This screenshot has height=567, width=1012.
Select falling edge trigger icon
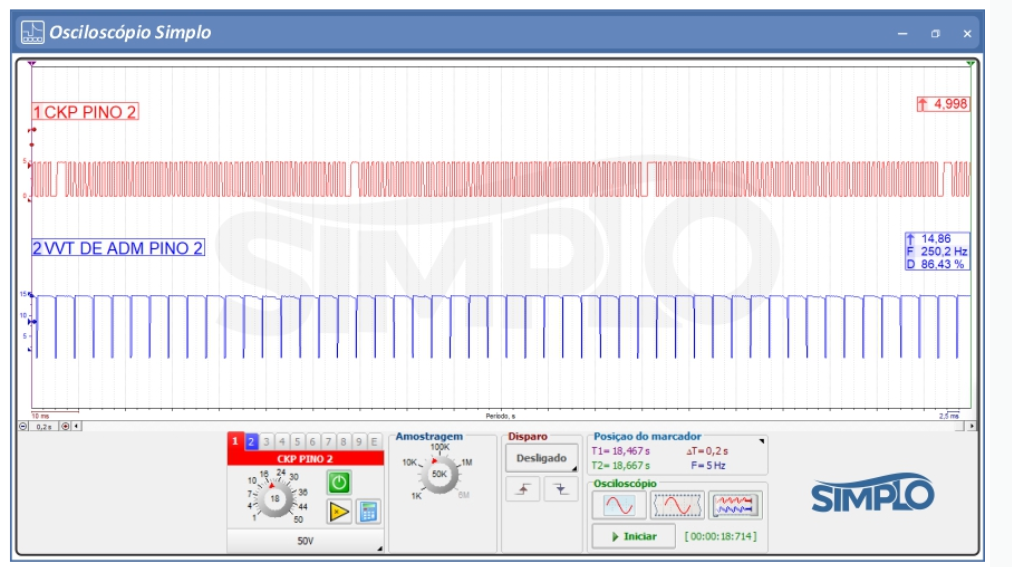(560, 490)
